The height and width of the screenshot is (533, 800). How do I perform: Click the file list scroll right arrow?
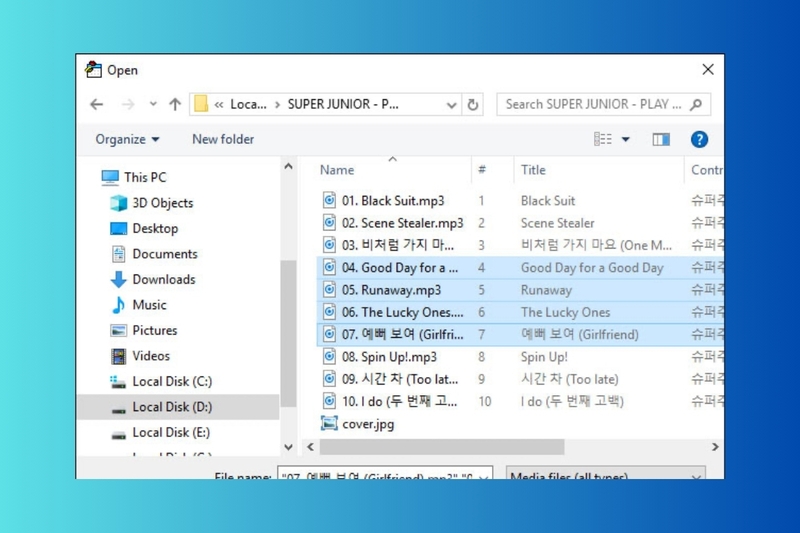[715, 447]
